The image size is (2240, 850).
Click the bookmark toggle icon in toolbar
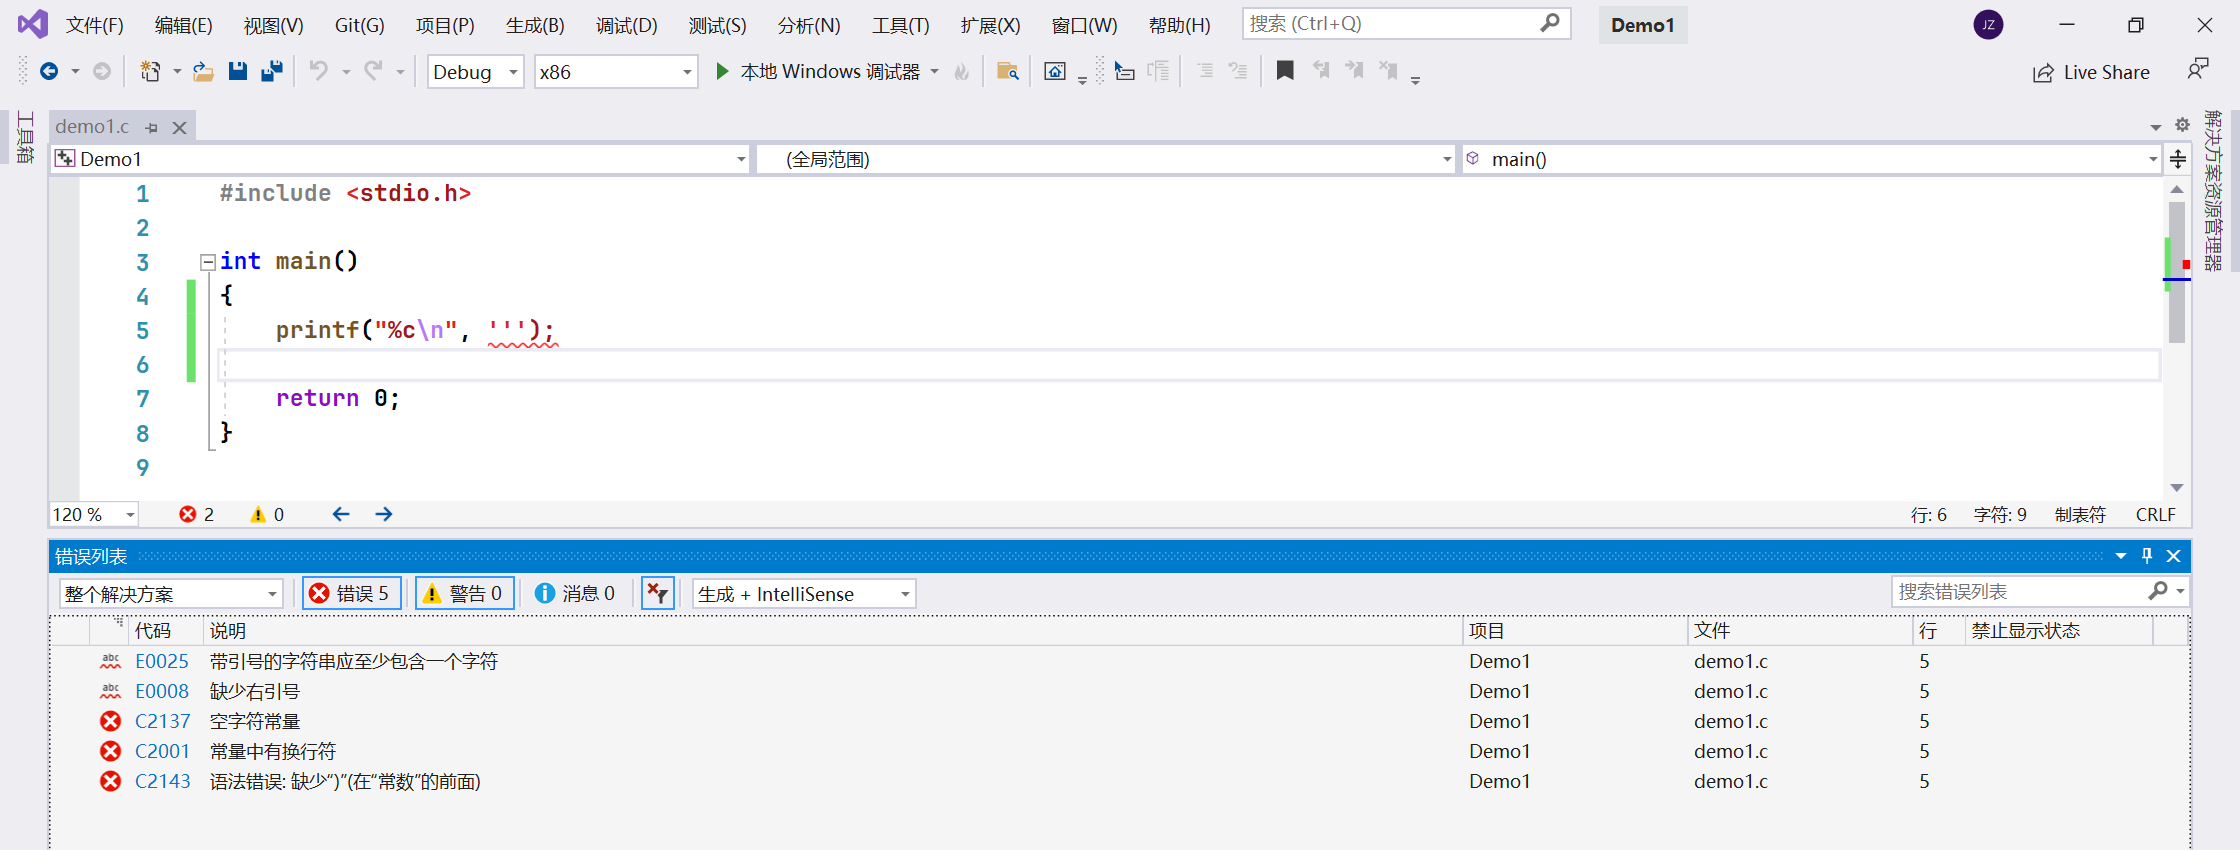click(x=1285, y=70)
